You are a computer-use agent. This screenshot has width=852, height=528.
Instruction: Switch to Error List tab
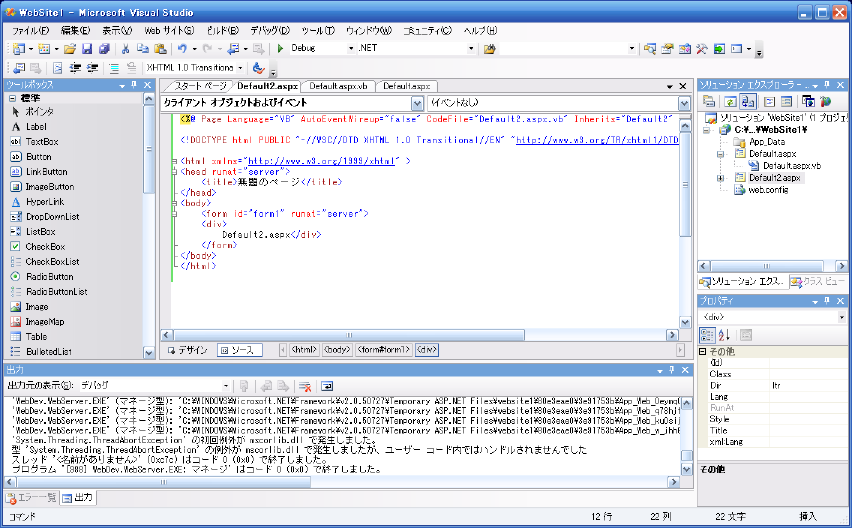32,498
